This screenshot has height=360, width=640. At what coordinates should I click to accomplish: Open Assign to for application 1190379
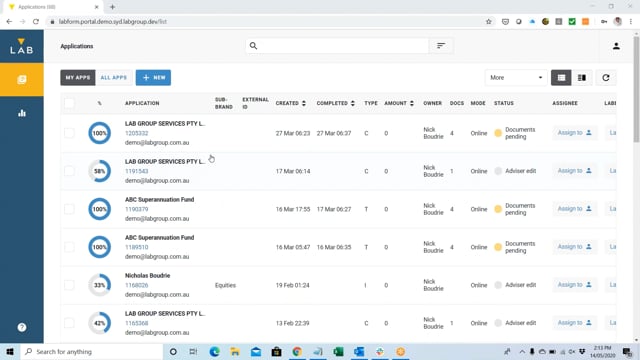575,209
